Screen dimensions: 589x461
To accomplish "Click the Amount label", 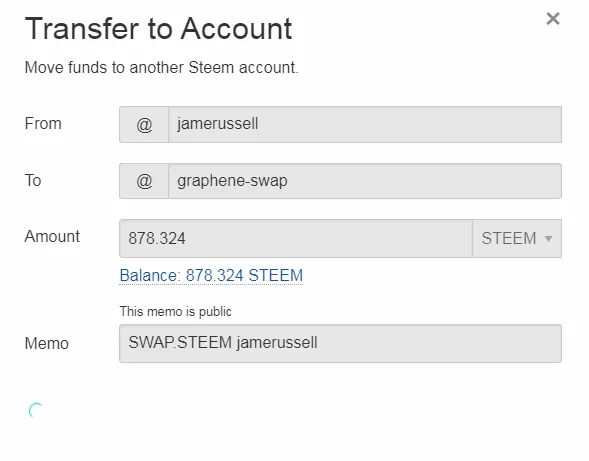I will pos(52,237).
